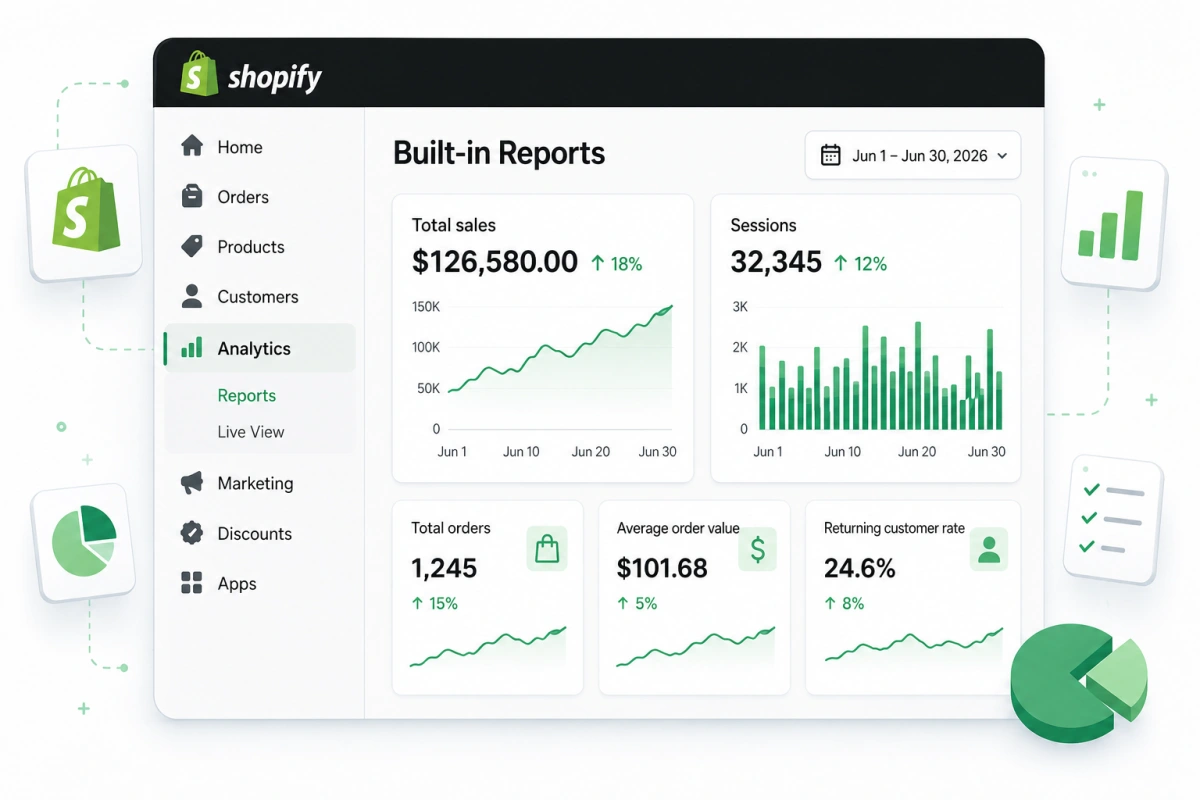The width and height of the screenshot is (1200, 800).
Task: Click the 24.6% returning rate value
Action: [x=860, y=568]
